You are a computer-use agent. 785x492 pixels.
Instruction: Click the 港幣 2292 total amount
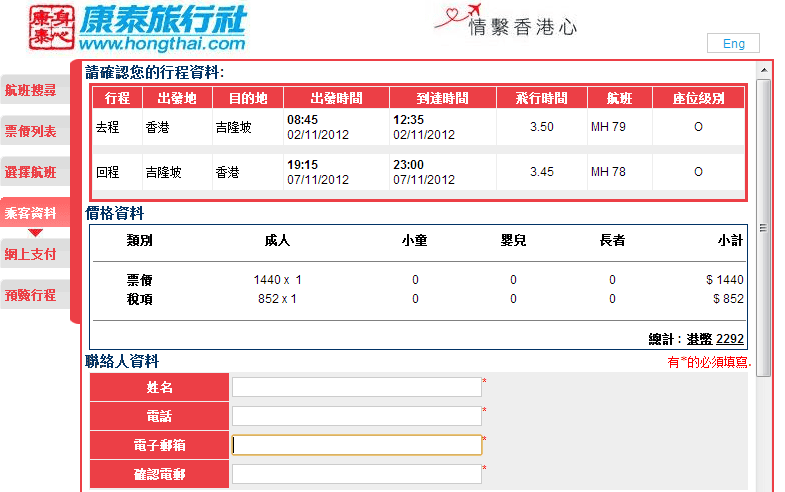715,340
